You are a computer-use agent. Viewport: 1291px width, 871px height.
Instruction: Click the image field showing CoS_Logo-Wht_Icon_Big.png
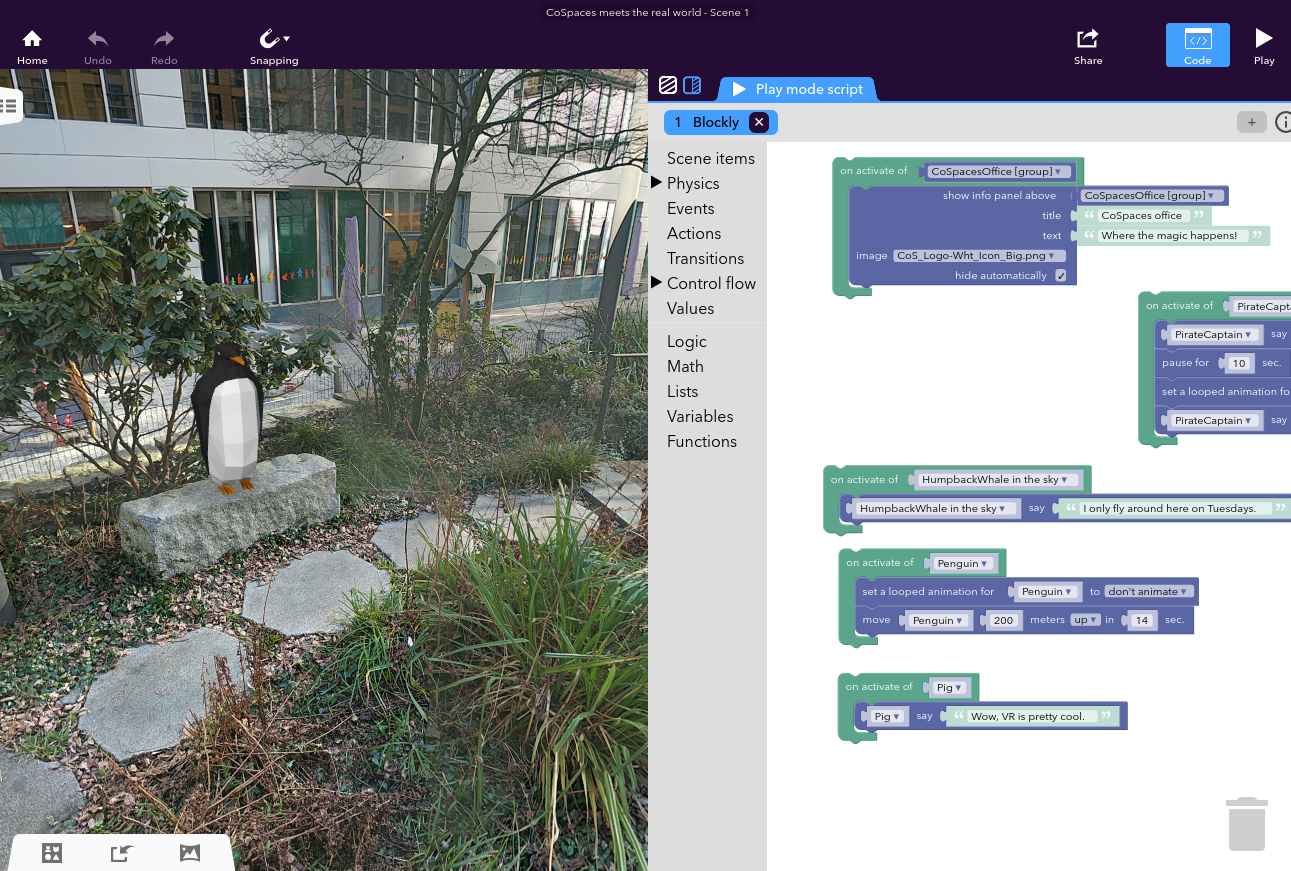click(978, 255)
